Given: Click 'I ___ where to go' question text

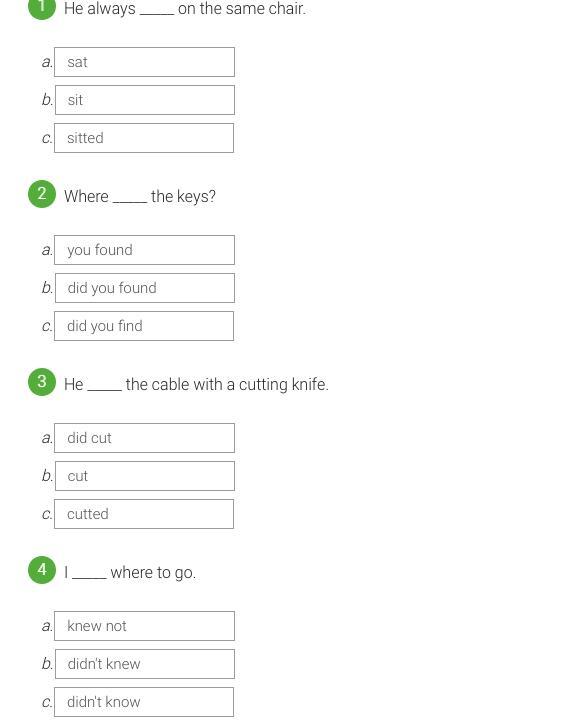Looking at the screenshot, I should (130, 572).
